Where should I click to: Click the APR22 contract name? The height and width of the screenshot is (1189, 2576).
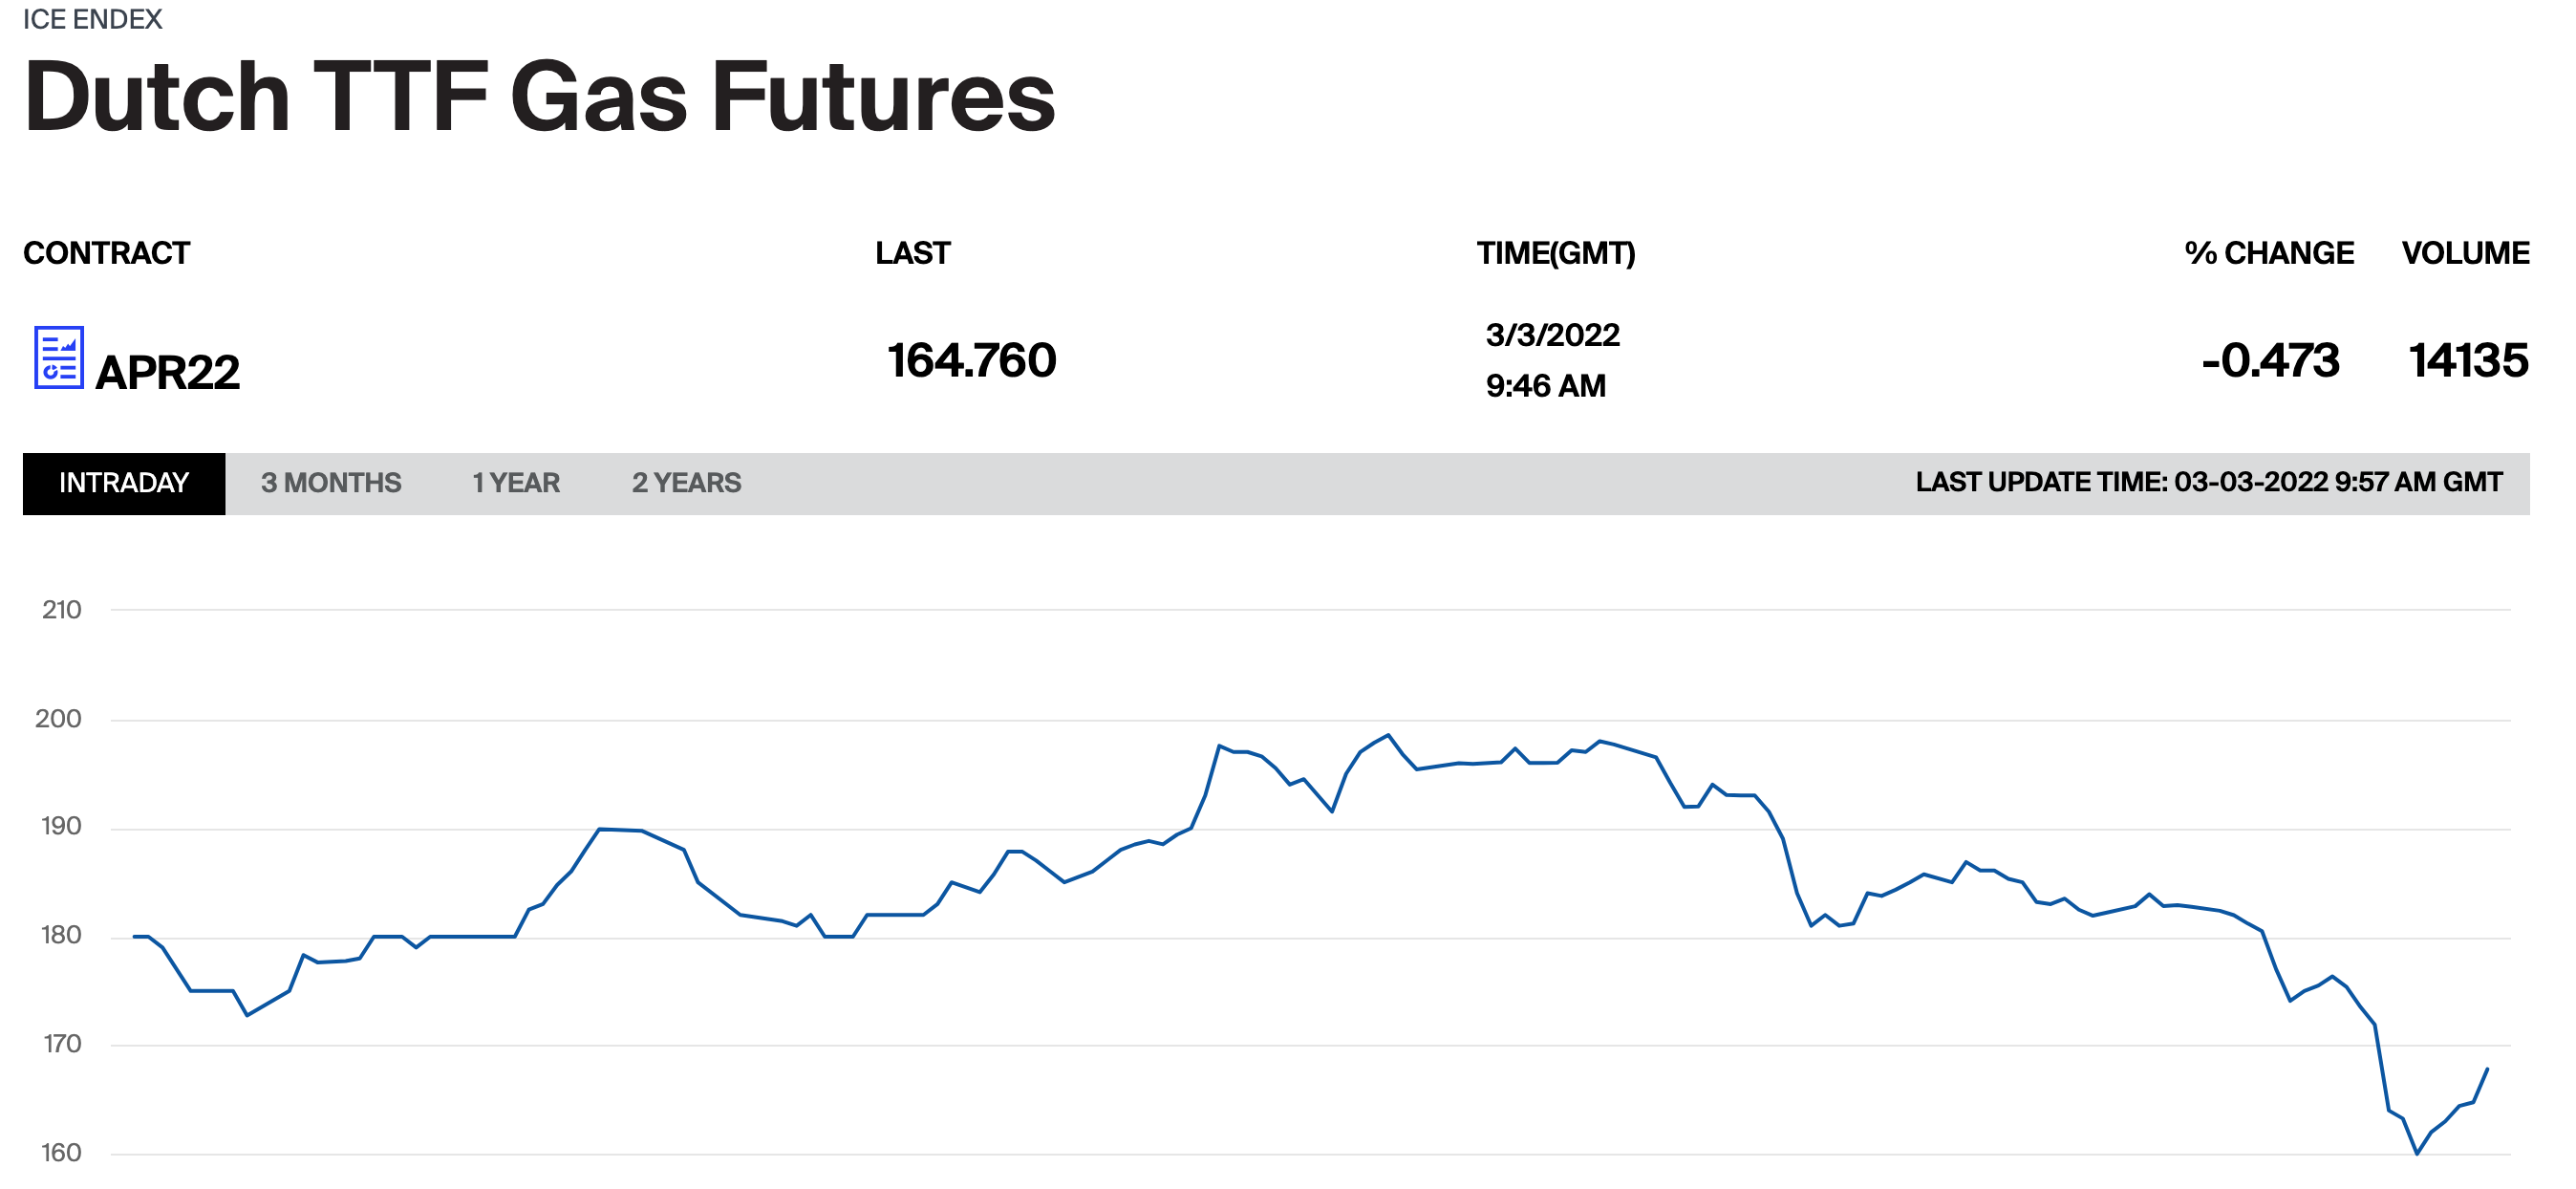coord(167,372)
